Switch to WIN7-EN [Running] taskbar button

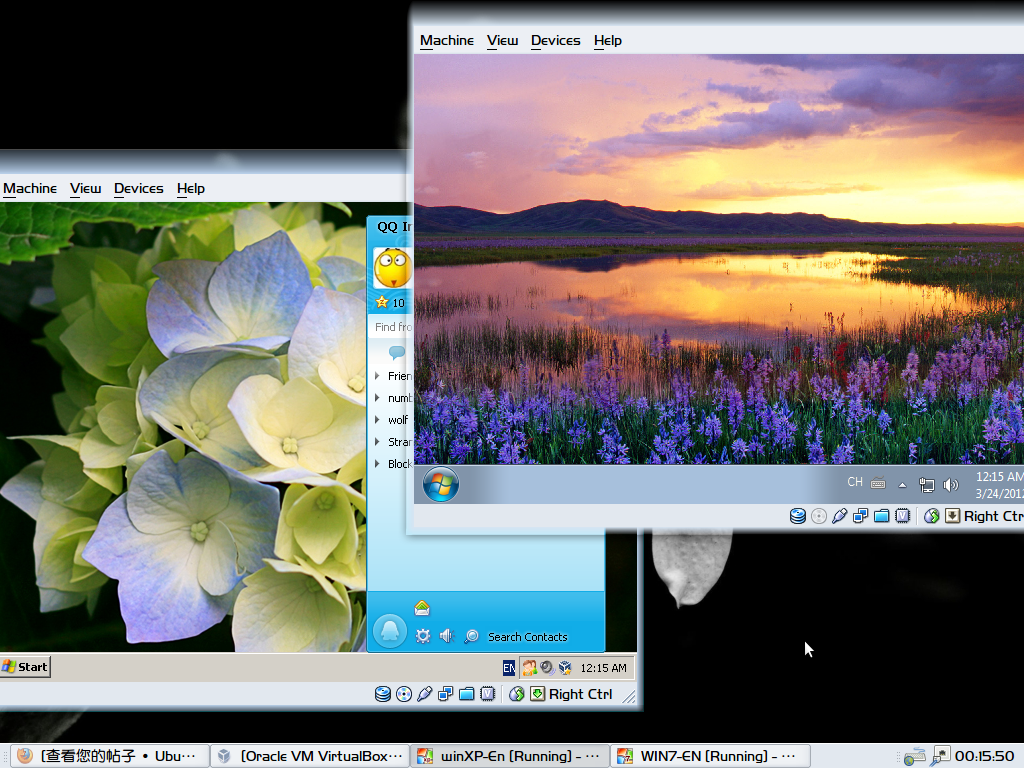pyautogui.click(x=711, y=756)
